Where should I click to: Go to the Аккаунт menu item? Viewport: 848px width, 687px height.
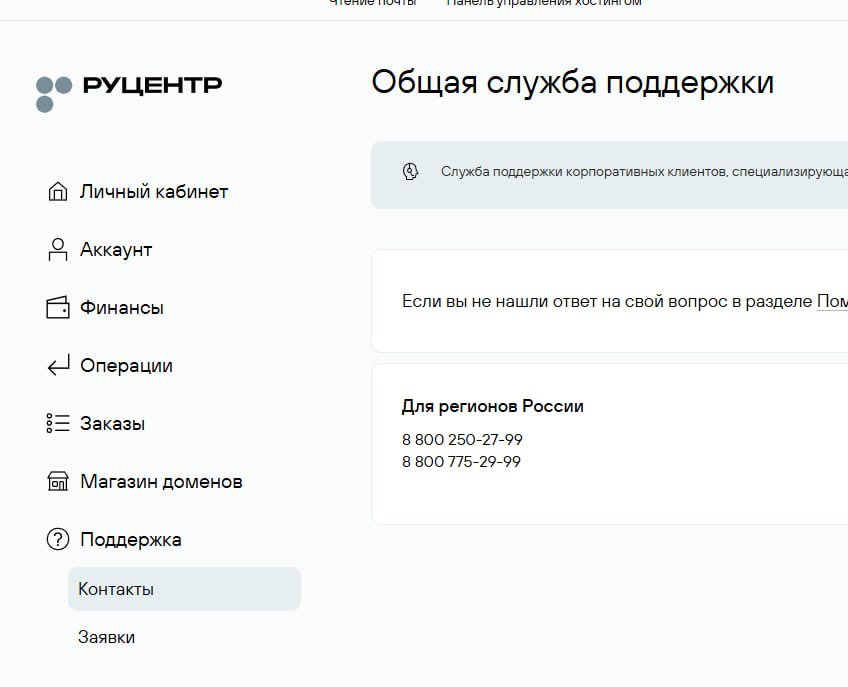[x=116, y=249]
